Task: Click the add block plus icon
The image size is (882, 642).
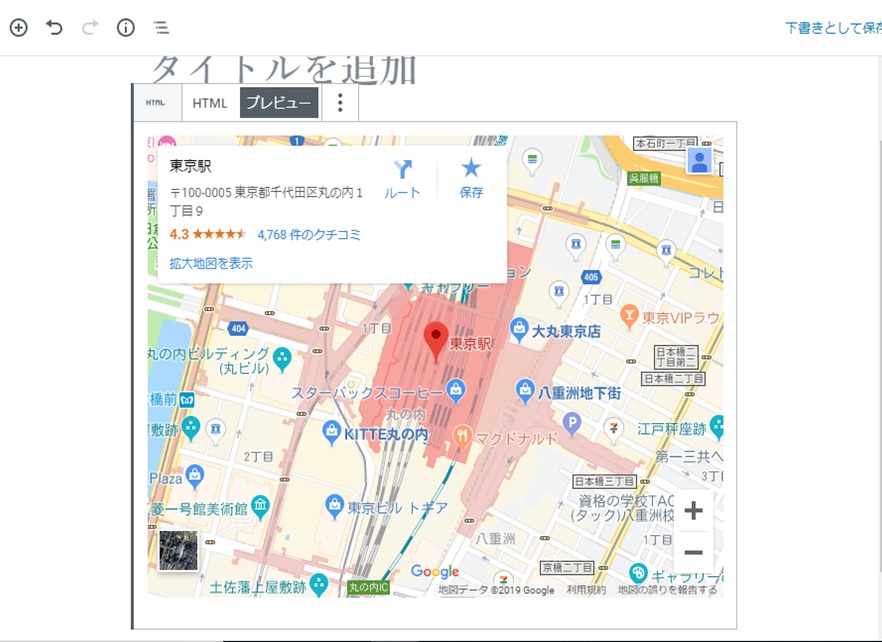Action: pyautogui.click(x=19, y=27)
